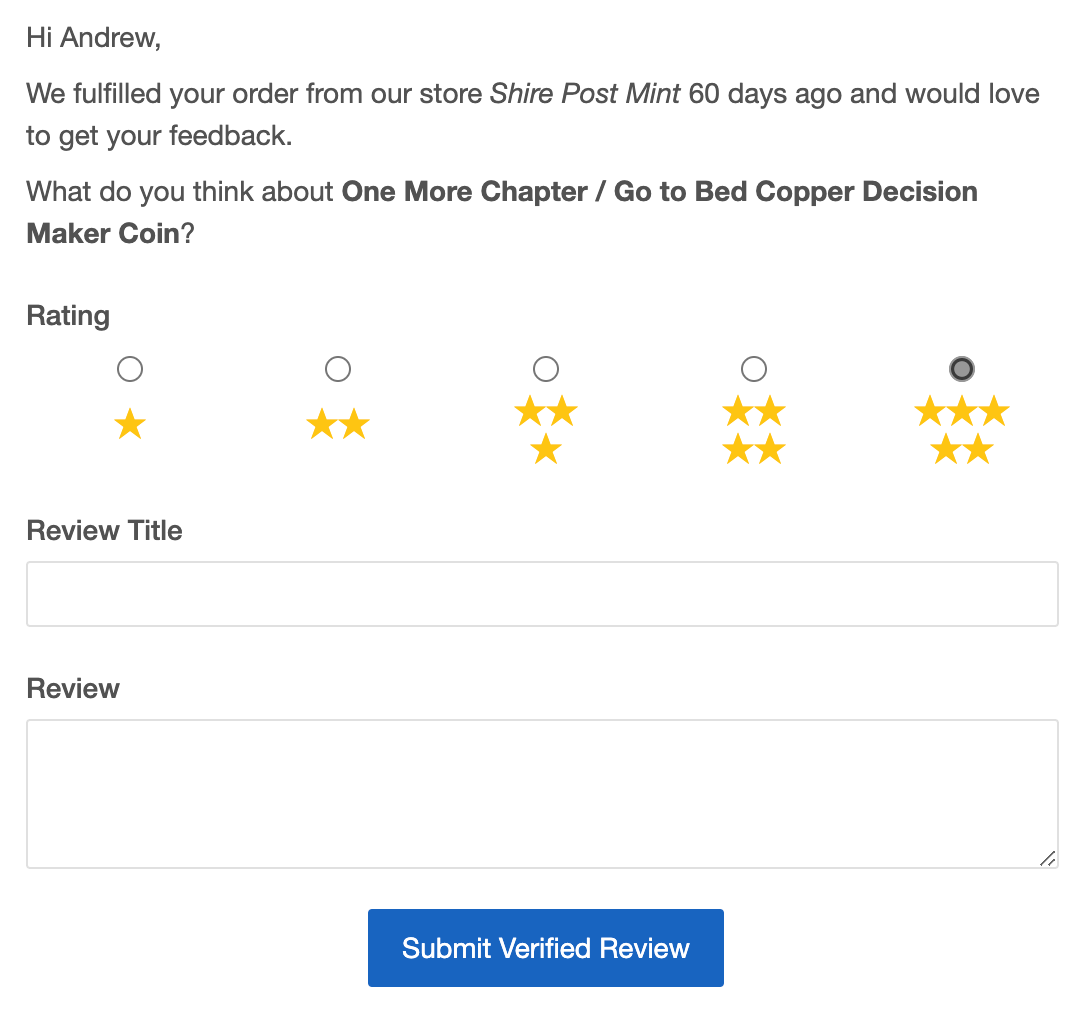Select the currently filled five-star radio button
1092x1010 pixels.
pyautogui.click(x=962, y=368)
